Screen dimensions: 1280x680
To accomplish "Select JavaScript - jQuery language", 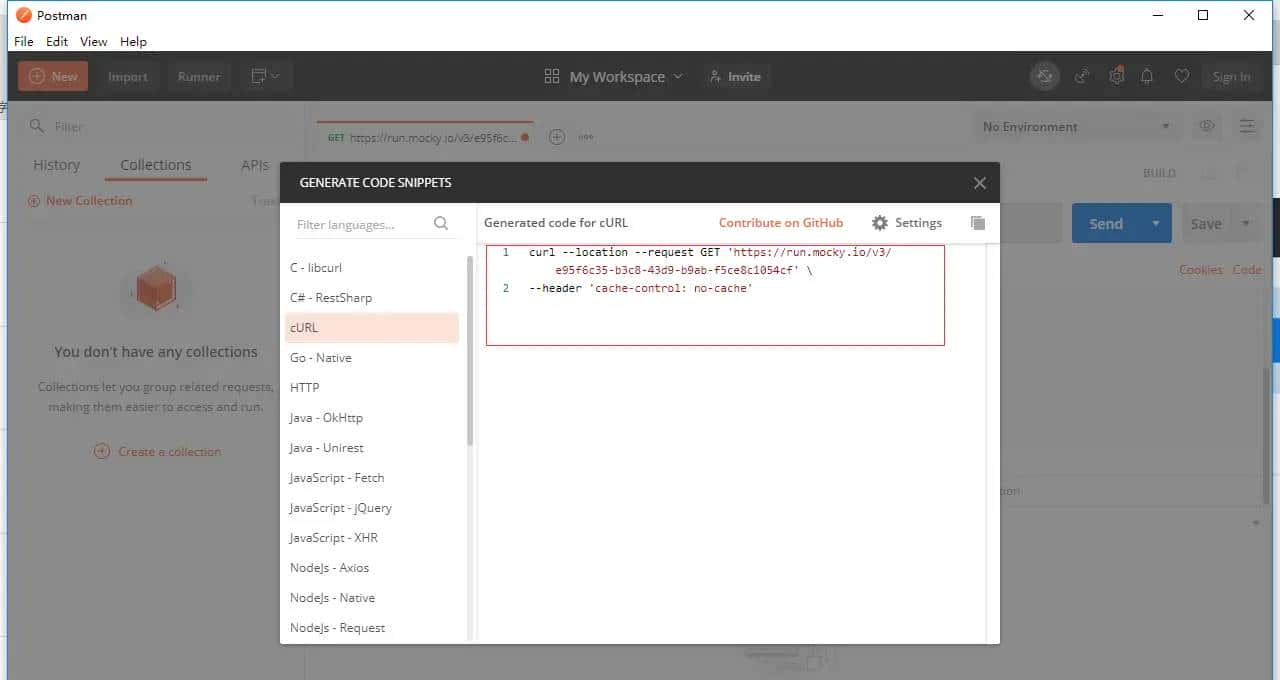I will coord(372,508).
